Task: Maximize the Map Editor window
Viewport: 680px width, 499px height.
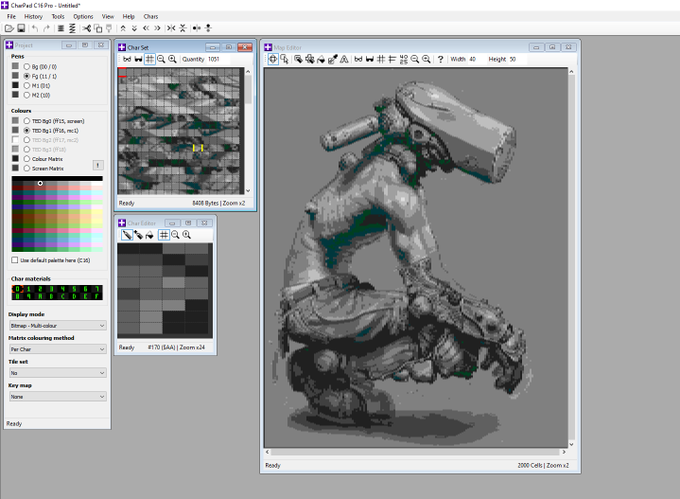Action: click(552, 47)
